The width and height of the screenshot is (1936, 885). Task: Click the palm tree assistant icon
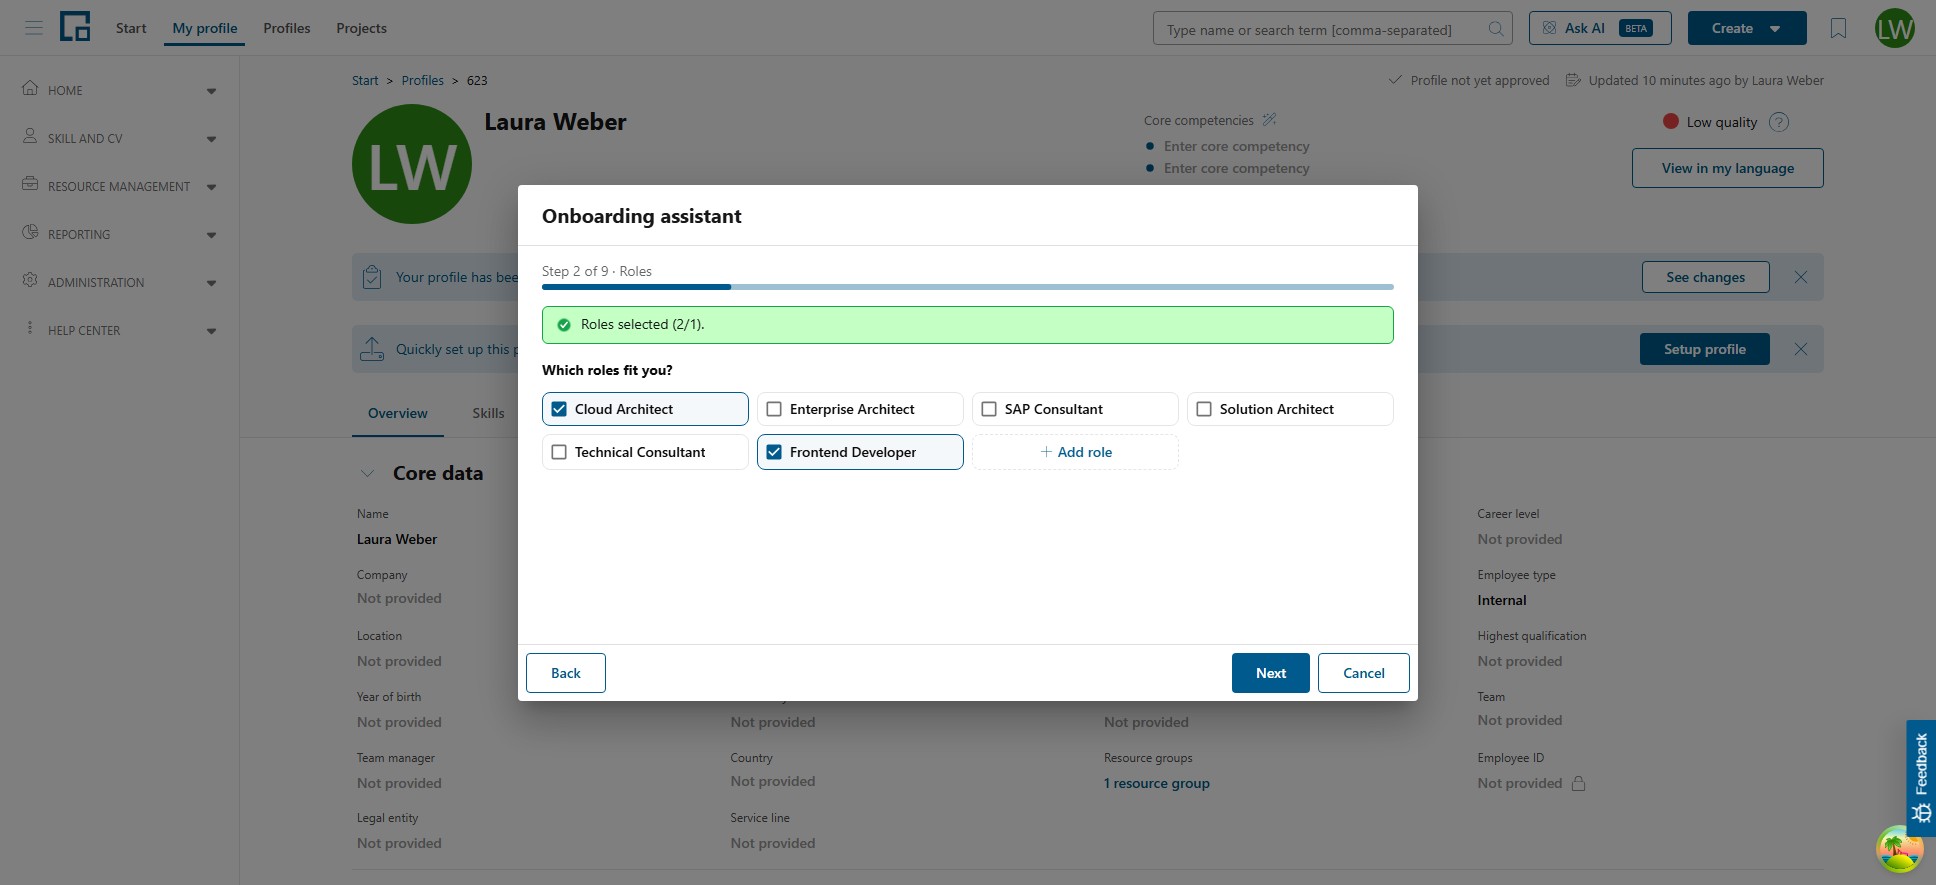tap(1899, 849)
